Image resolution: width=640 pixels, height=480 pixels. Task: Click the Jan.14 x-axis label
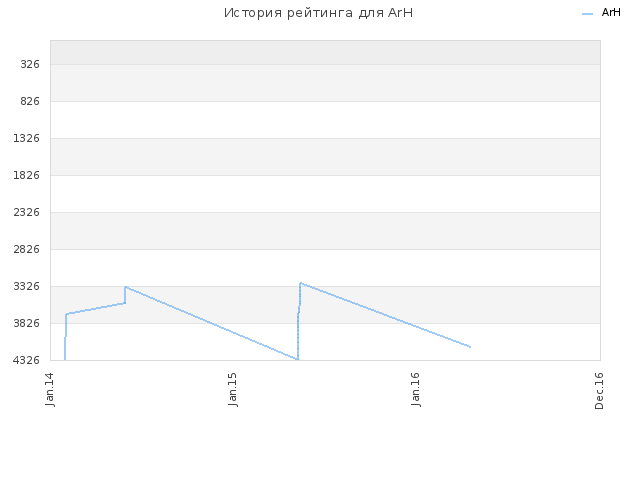coord(50,389)
